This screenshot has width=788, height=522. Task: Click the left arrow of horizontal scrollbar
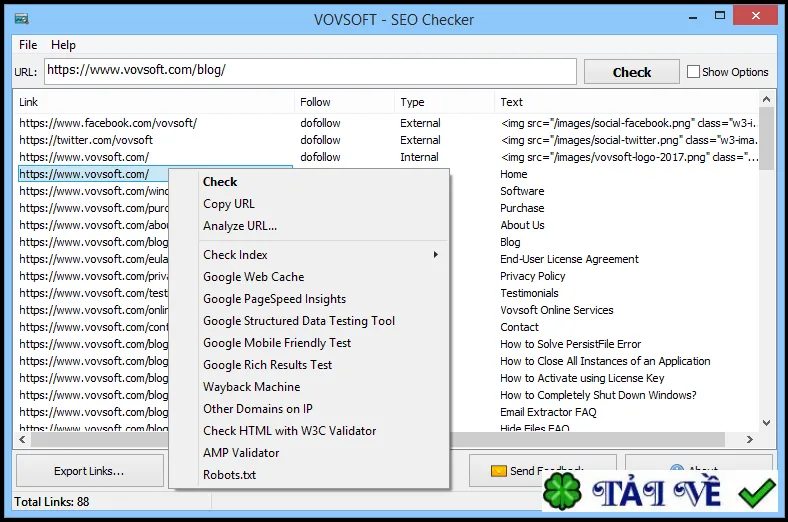22,440
